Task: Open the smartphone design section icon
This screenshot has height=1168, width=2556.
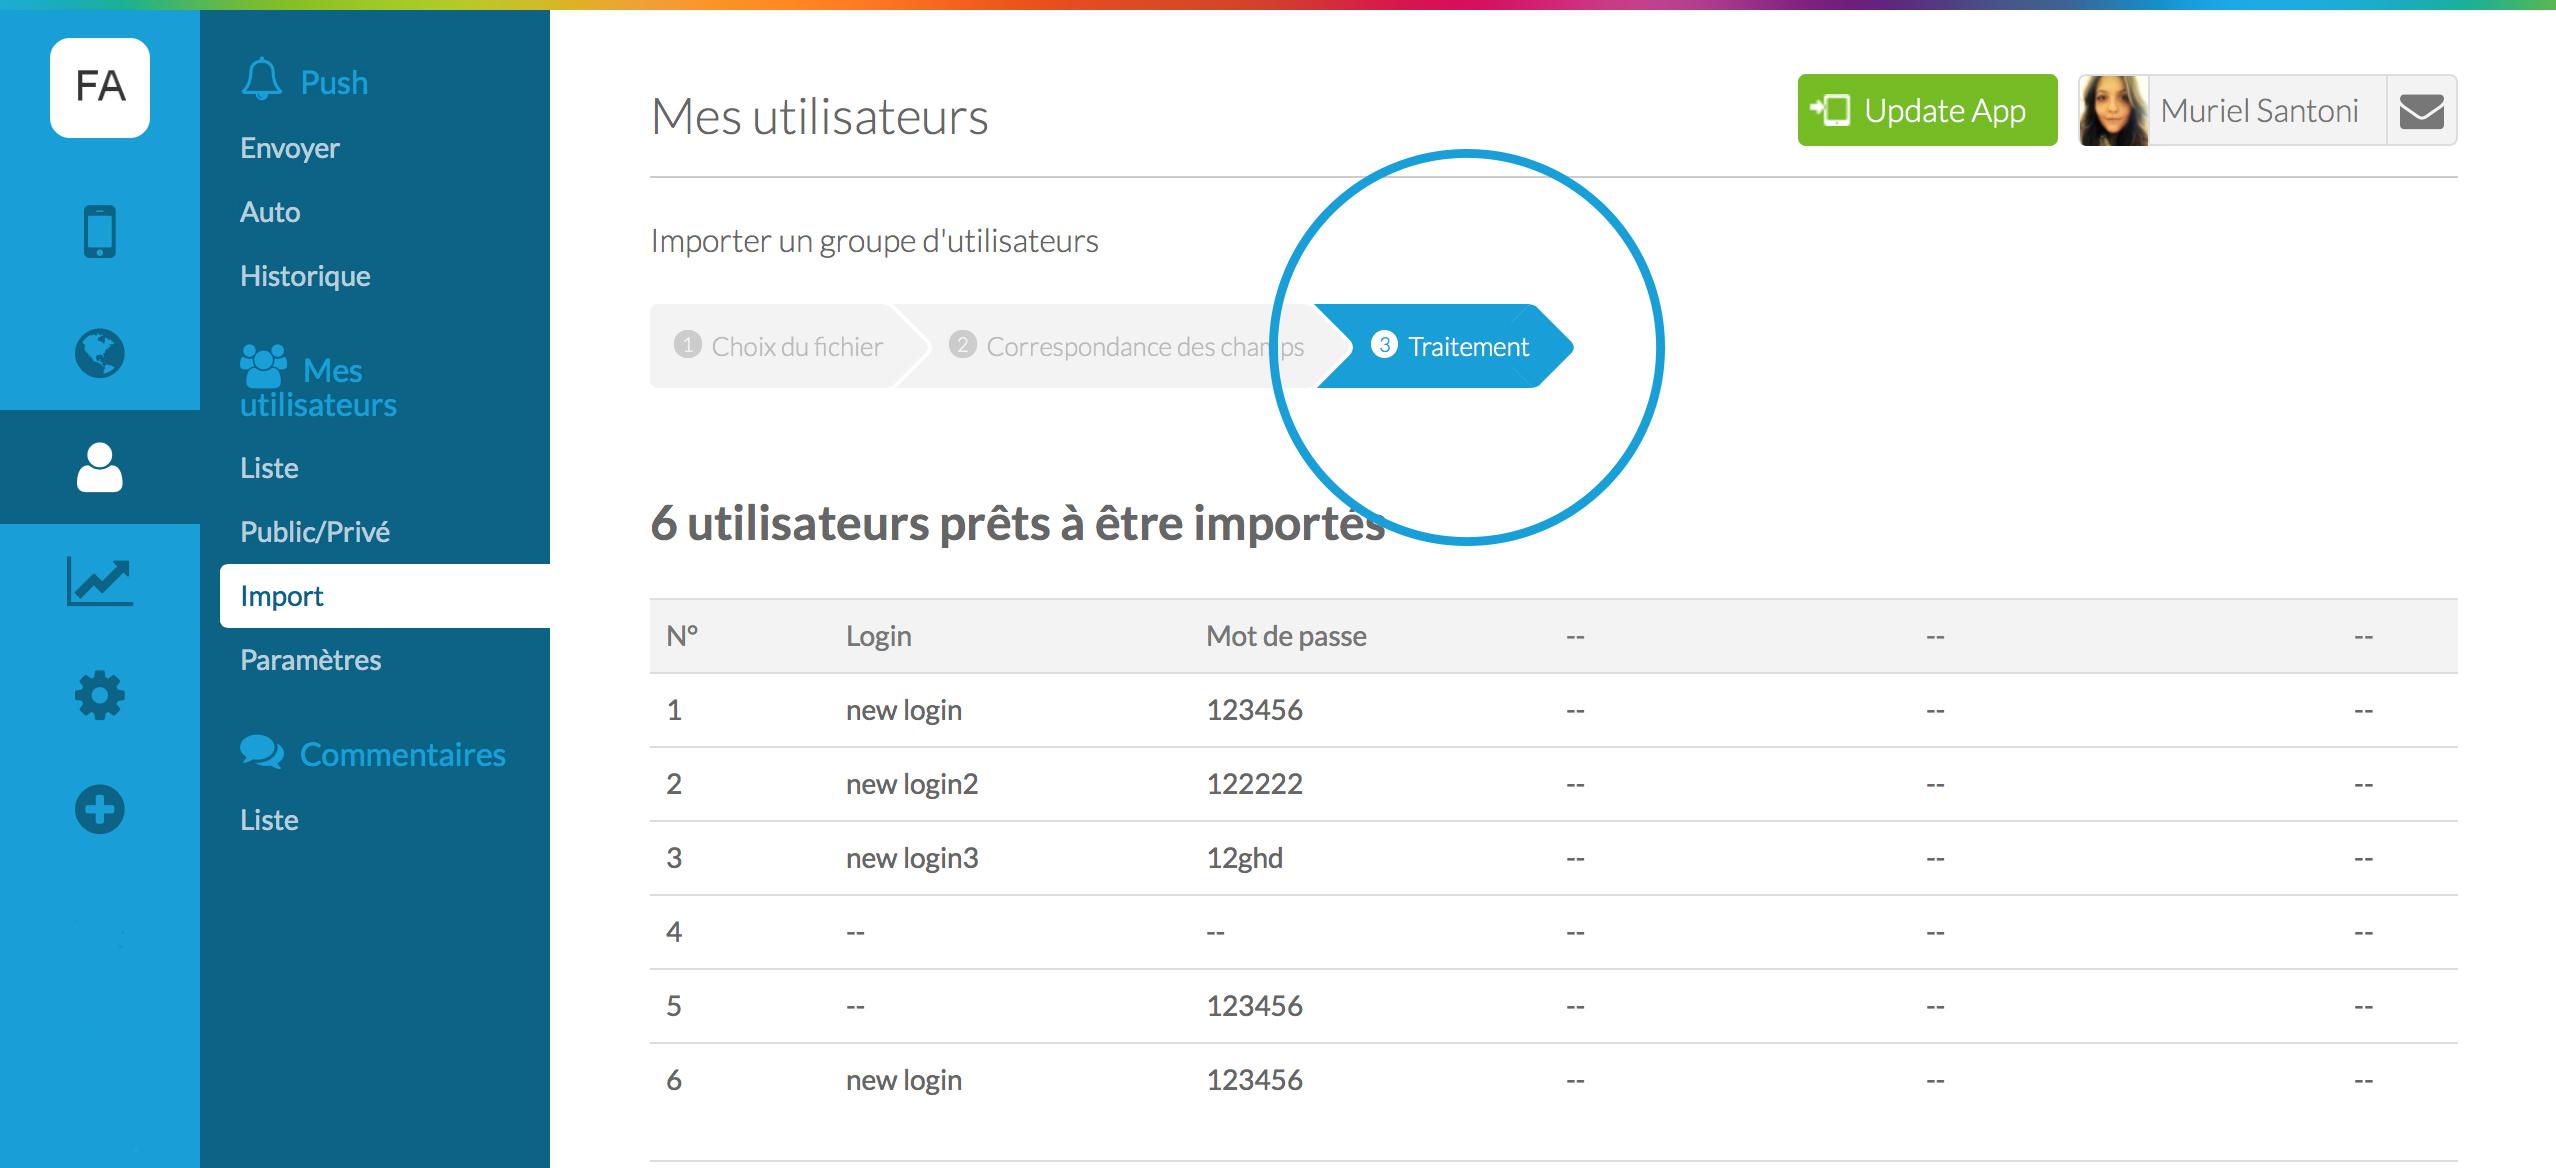Action: coord(100,231)
